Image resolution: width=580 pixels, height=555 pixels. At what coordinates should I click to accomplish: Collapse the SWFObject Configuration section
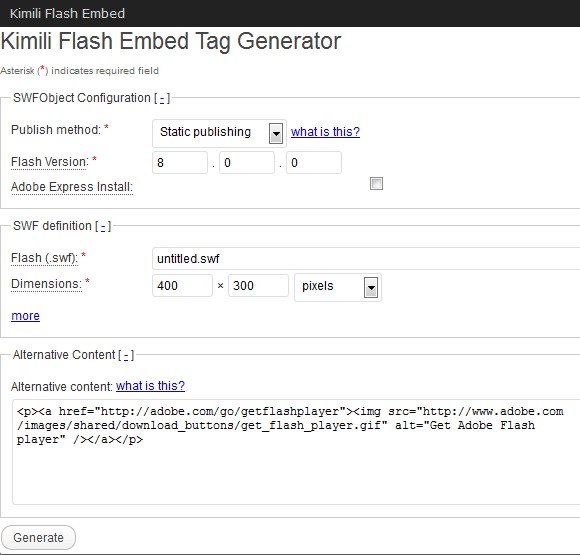point(162,98)
